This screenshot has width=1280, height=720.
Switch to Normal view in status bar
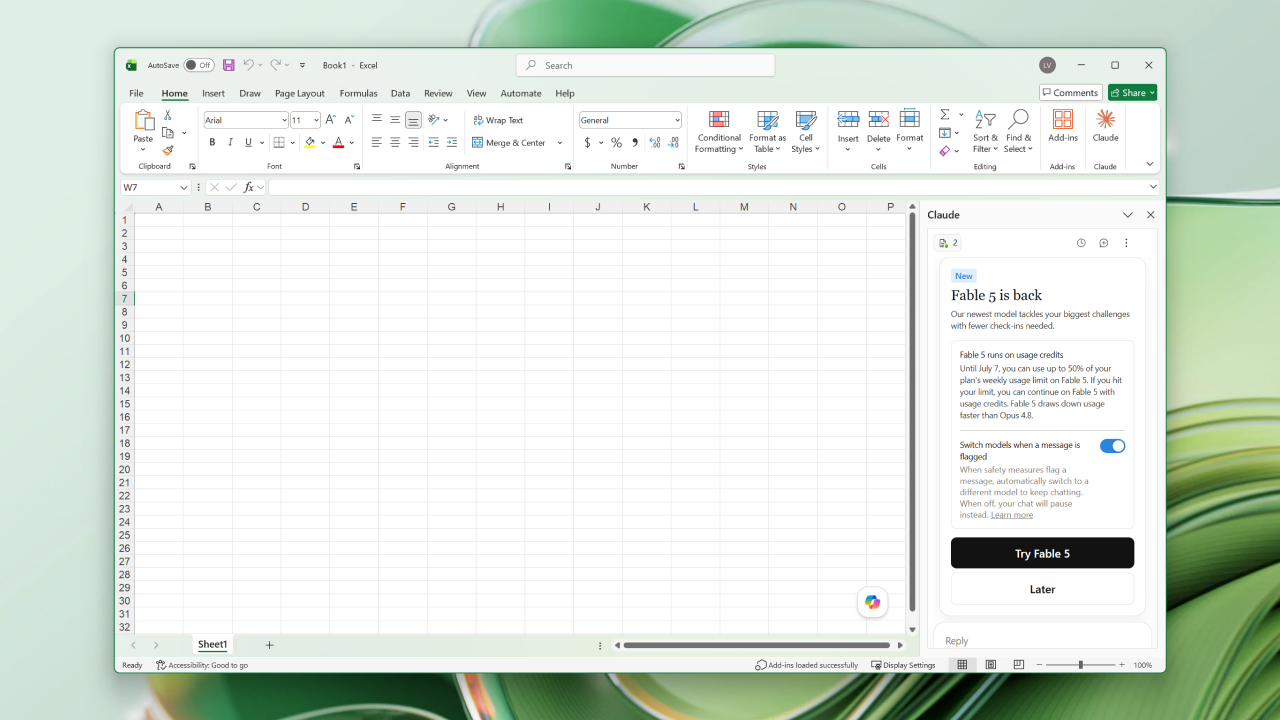962,665
